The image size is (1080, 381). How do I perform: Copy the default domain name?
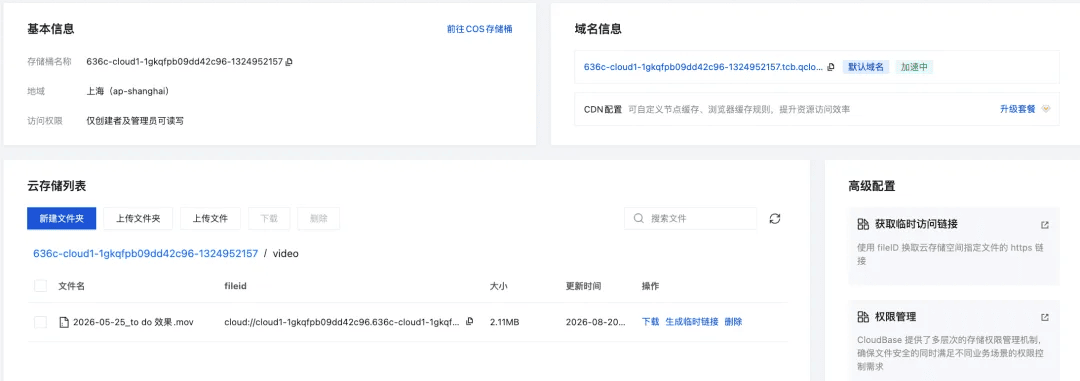point(831,68)
